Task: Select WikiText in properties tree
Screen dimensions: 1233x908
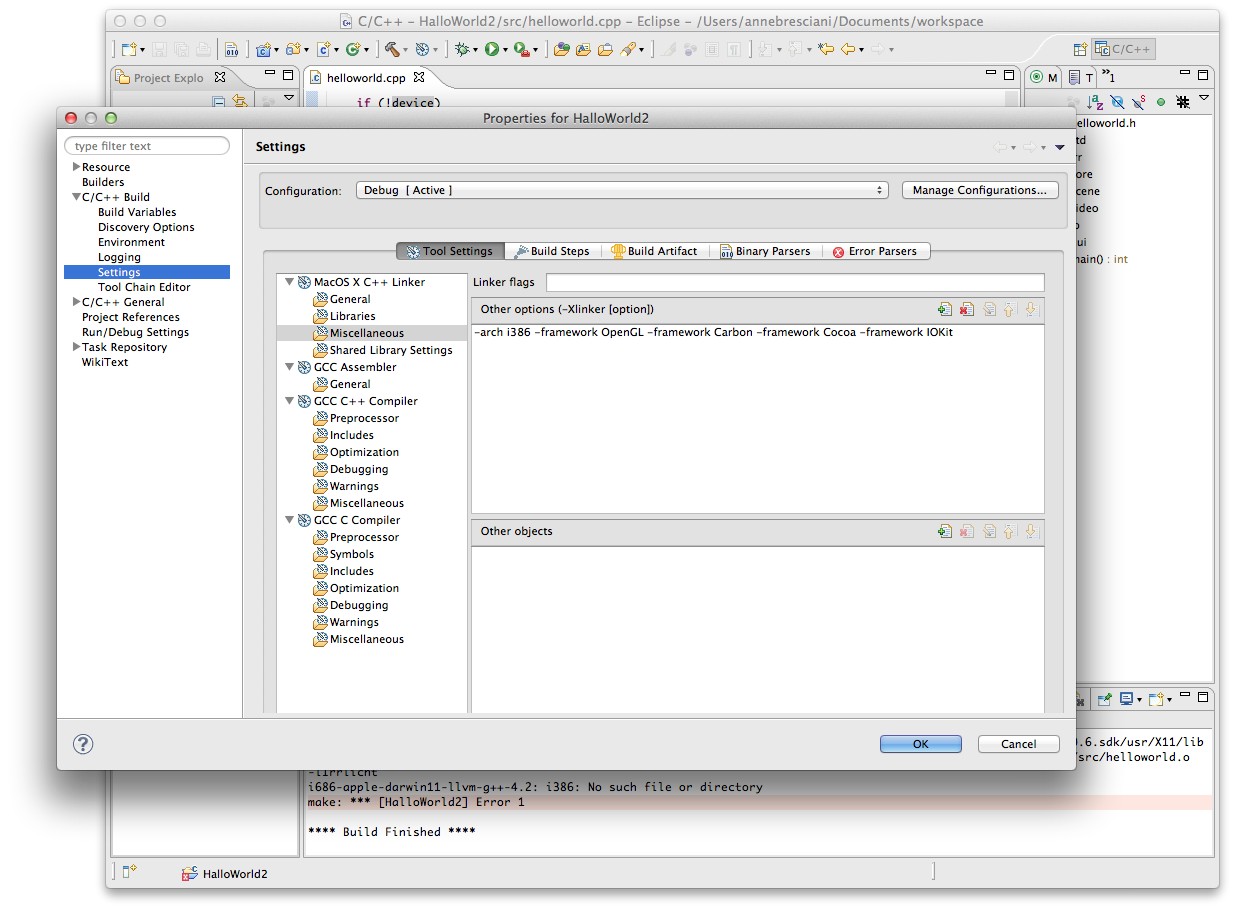Action: click(x=105, y=362)
